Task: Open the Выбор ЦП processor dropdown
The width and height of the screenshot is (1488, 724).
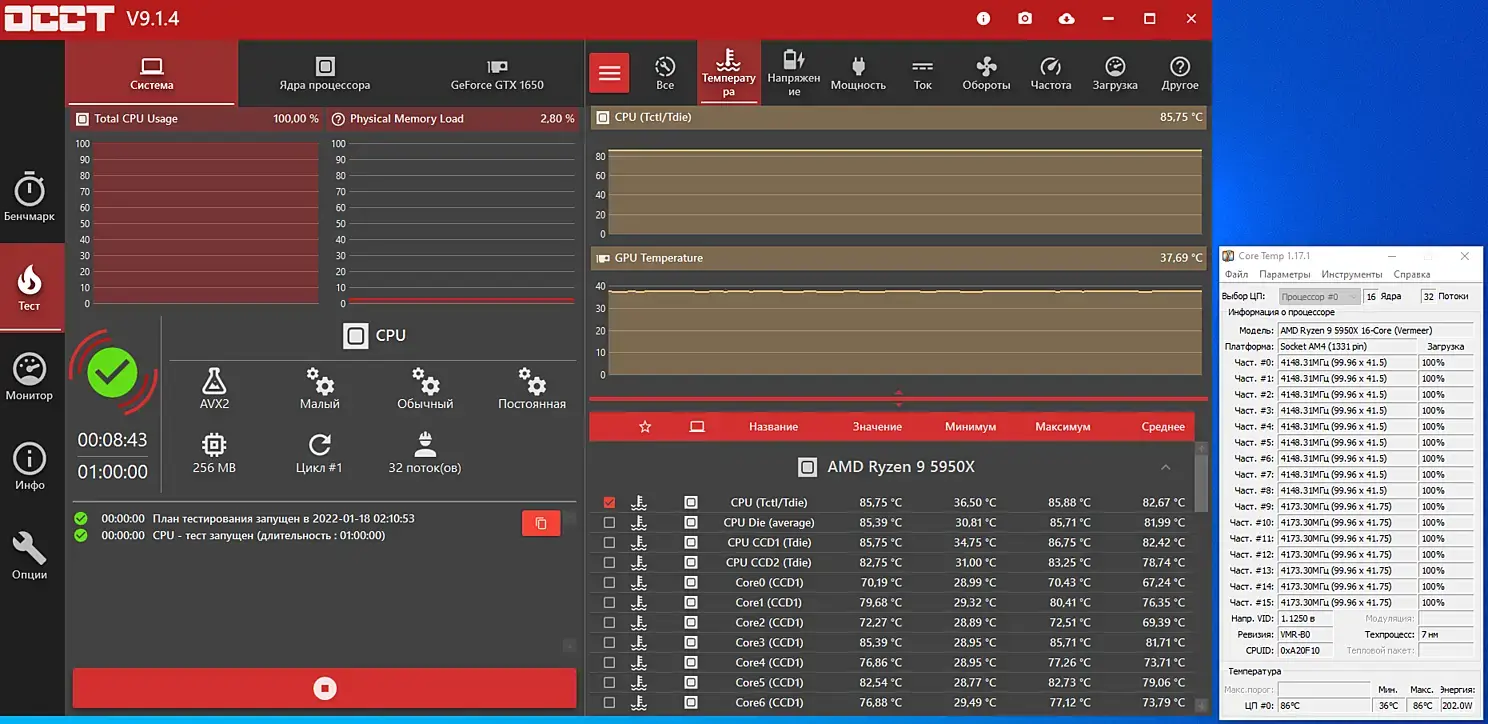Action: [x=1320, y=297]
